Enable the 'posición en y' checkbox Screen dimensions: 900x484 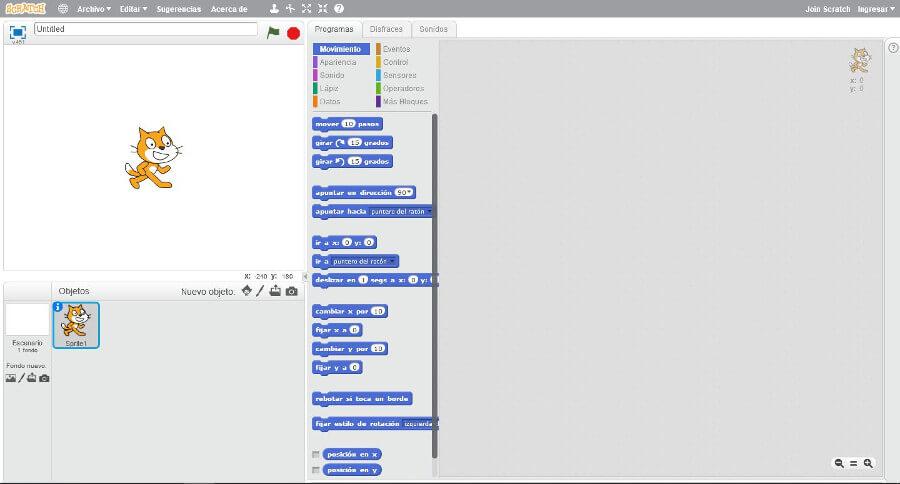(x=316, y=470)
